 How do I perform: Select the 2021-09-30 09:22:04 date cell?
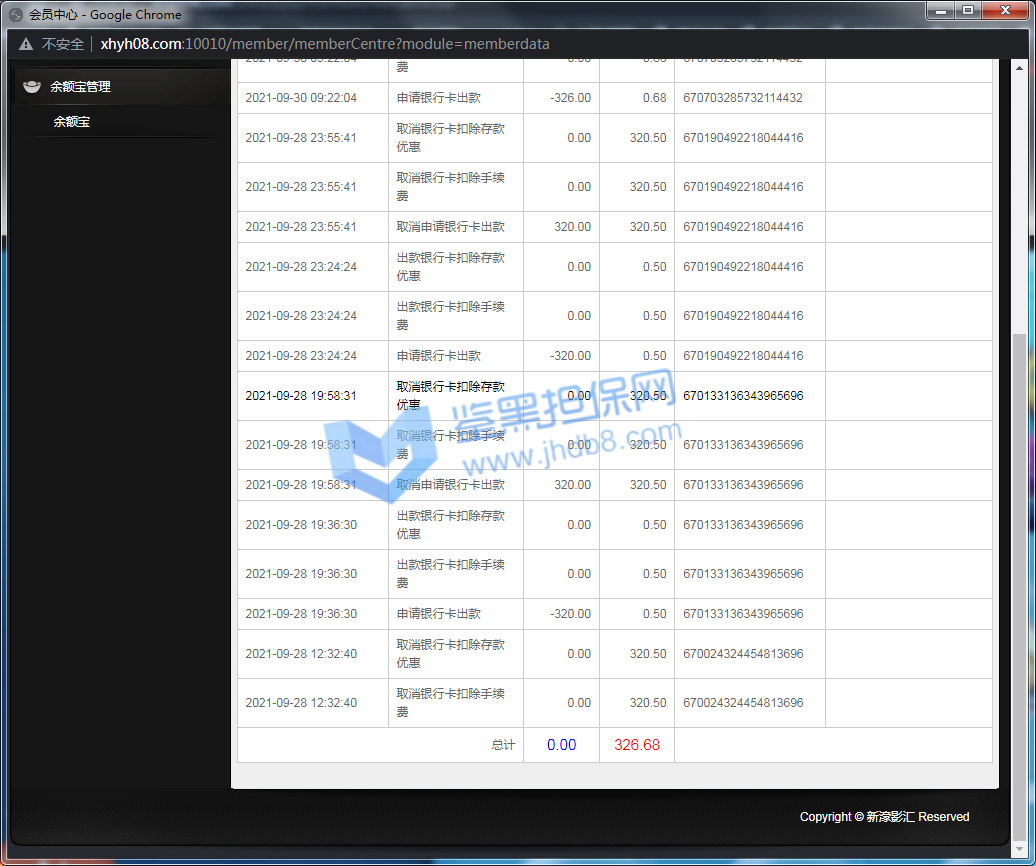301,98
